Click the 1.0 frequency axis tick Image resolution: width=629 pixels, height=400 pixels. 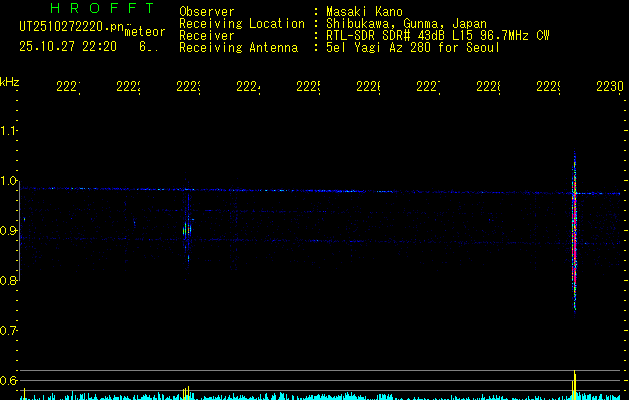tap(9, 181)
